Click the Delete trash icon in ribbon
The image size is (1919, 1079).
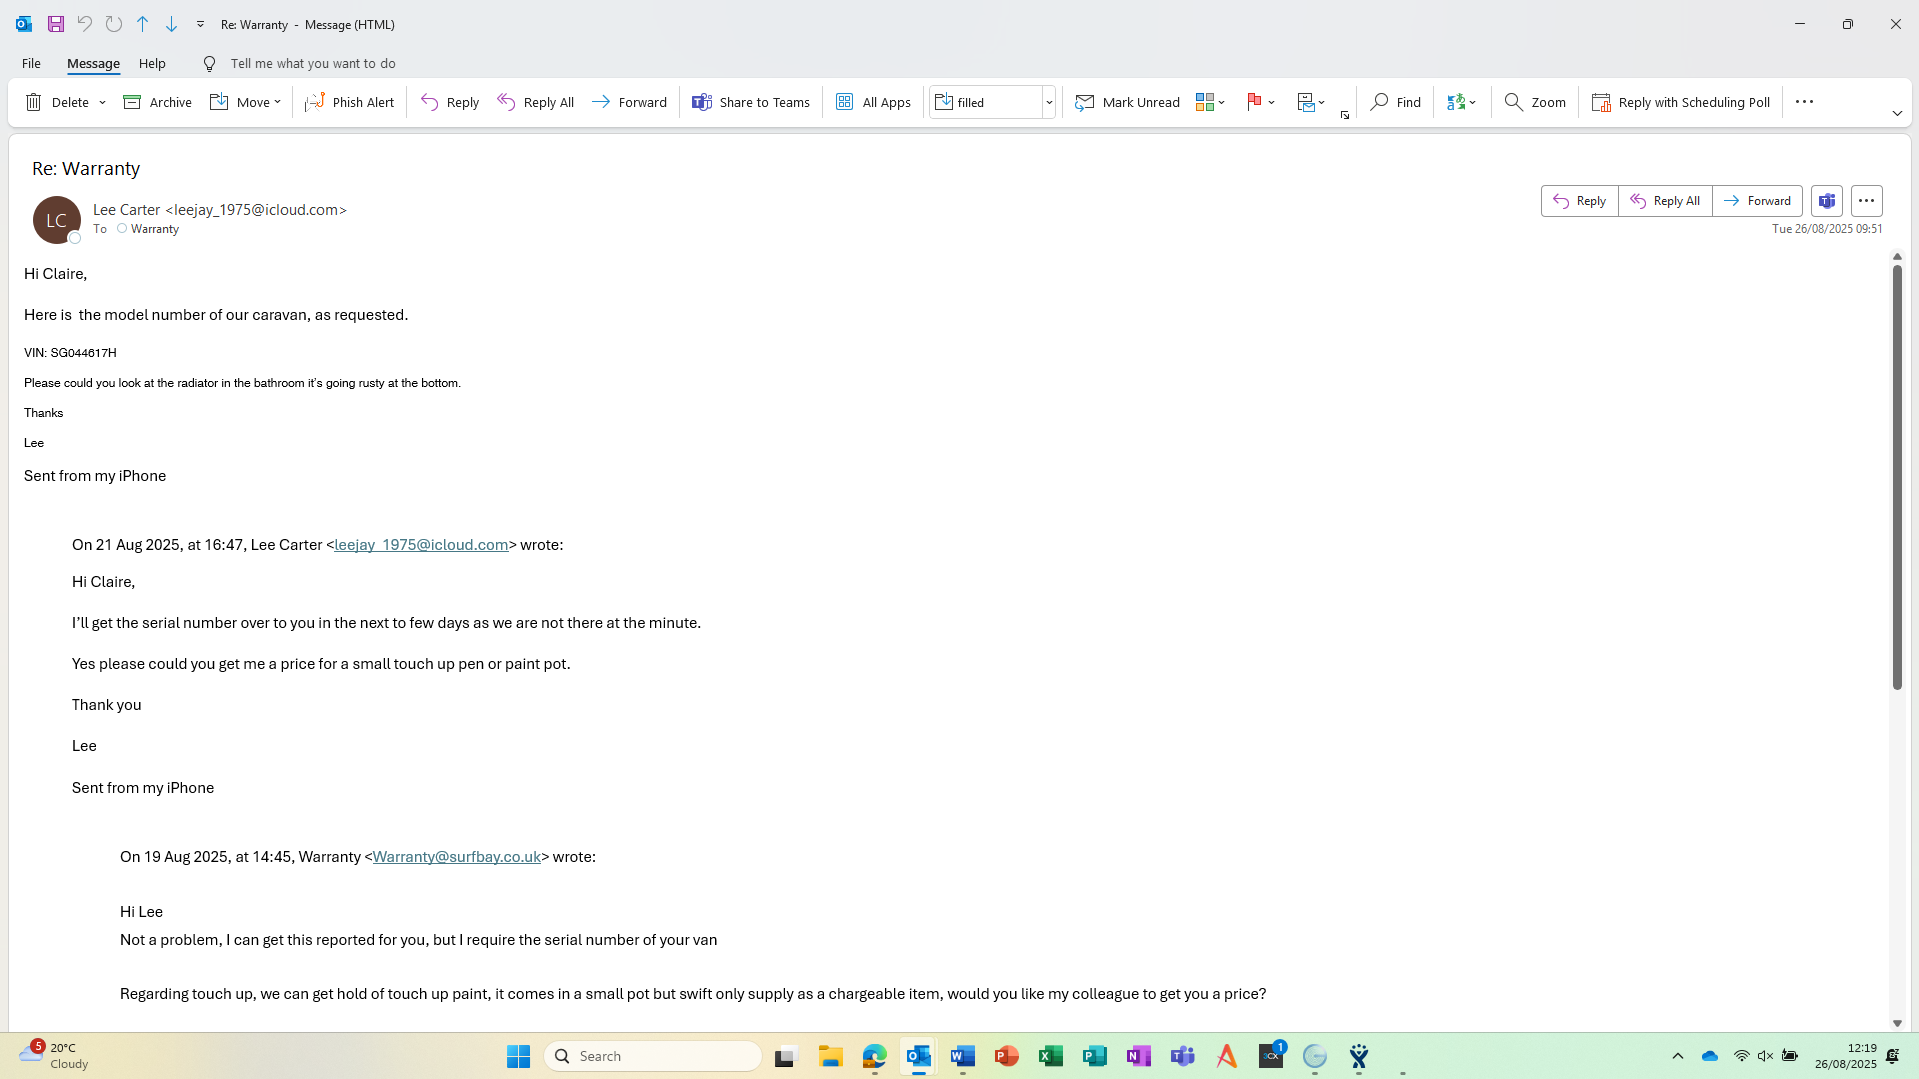coord(34,102)
